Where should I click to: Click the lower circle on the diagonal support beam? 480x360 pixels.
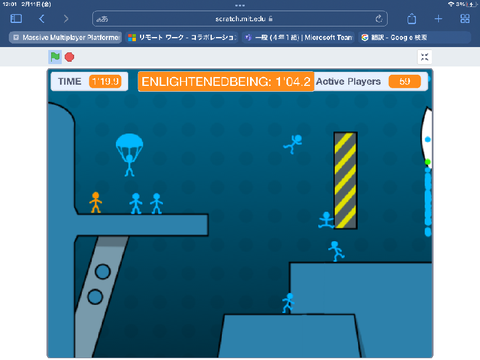(95, 297)
